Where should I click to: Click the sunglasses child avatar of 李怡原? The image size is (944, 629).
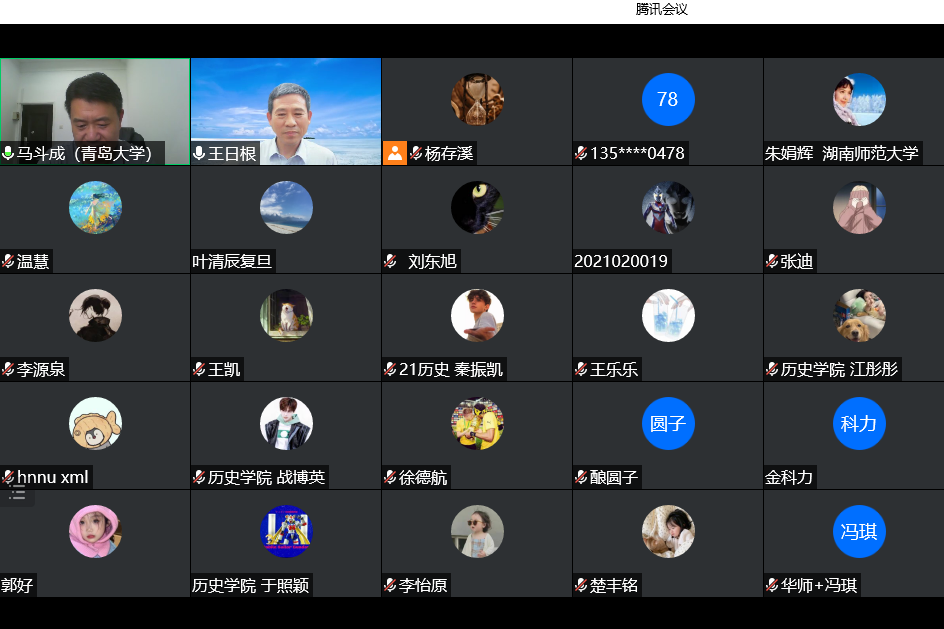coord(477,531)
